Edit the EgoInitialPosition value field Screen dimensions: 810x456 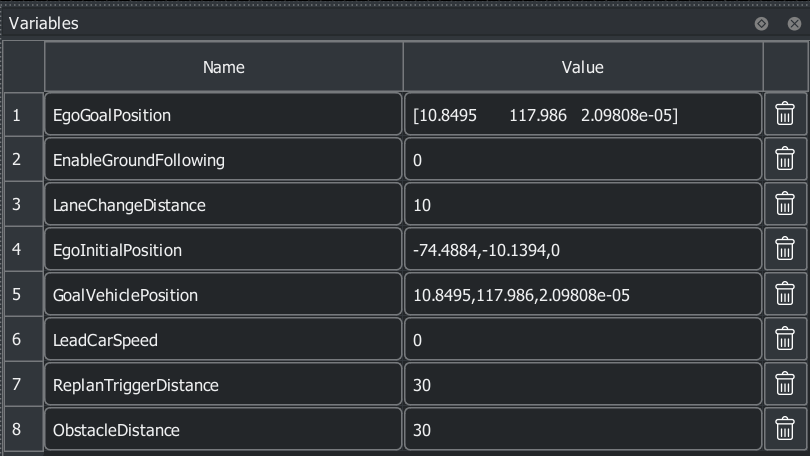(x=583, y=250)
